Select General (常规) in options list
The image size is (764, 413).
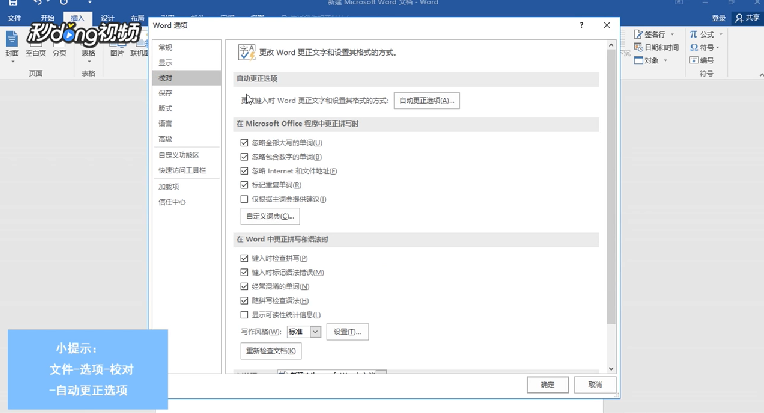tap(187, 47)
